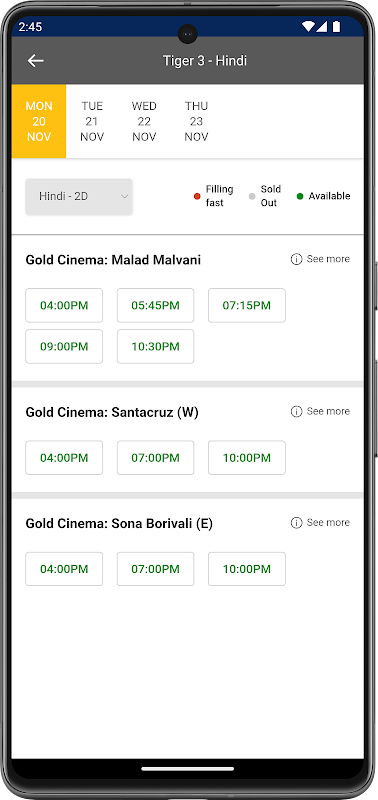Viewport: 378px width, 800px height.
Task: Book 04:00PM show at Santacruz (W)
Action: (64, 458)
